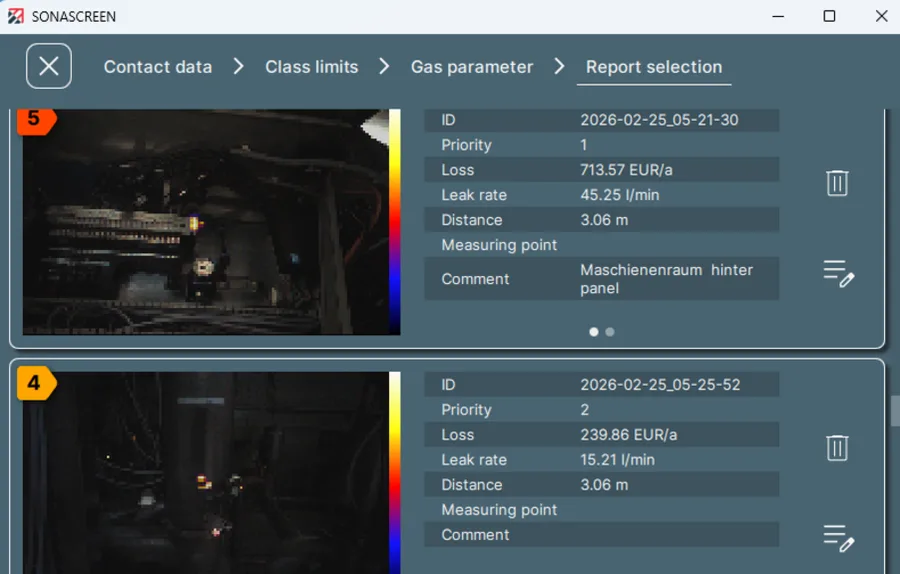Click the color scale bar beside the leak 4 image
Viewport: 900px width, 574px height.
pyautogui.click(x=394, y=473)
